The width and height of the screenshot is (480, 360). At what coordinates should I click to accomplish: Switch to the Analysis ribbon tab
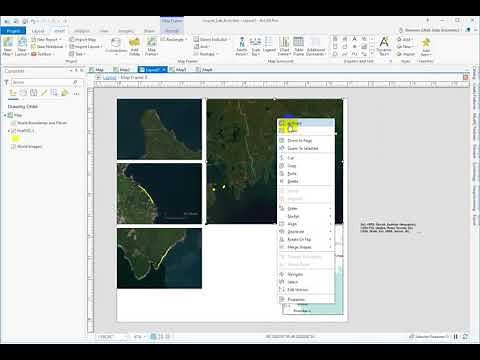[82, 31]
